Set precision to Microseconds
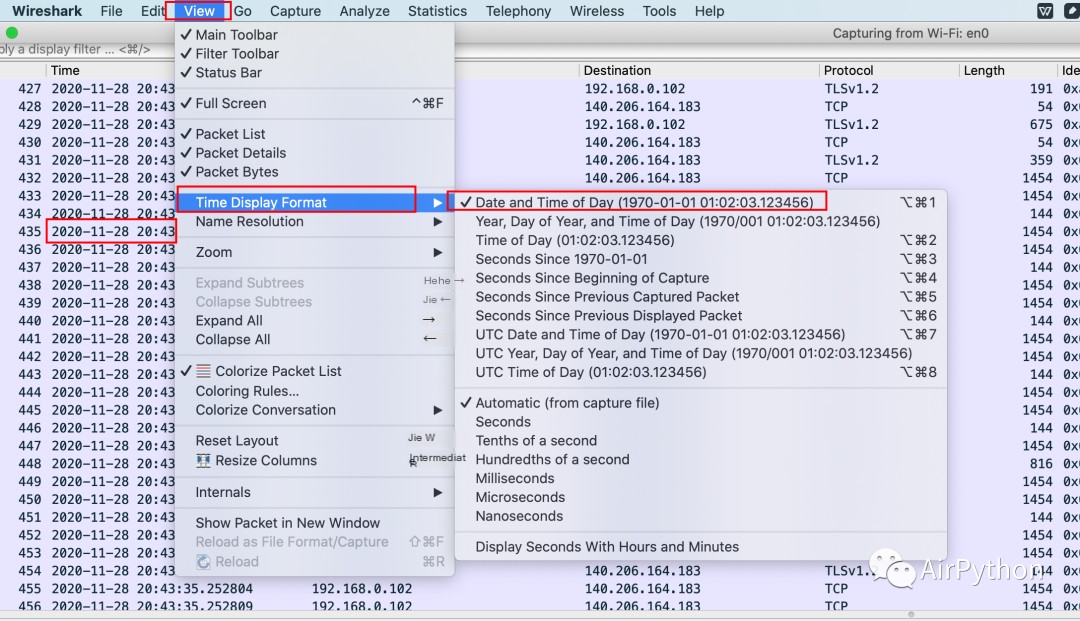This screenshot has width=1080, height=621. pos(700,497)
